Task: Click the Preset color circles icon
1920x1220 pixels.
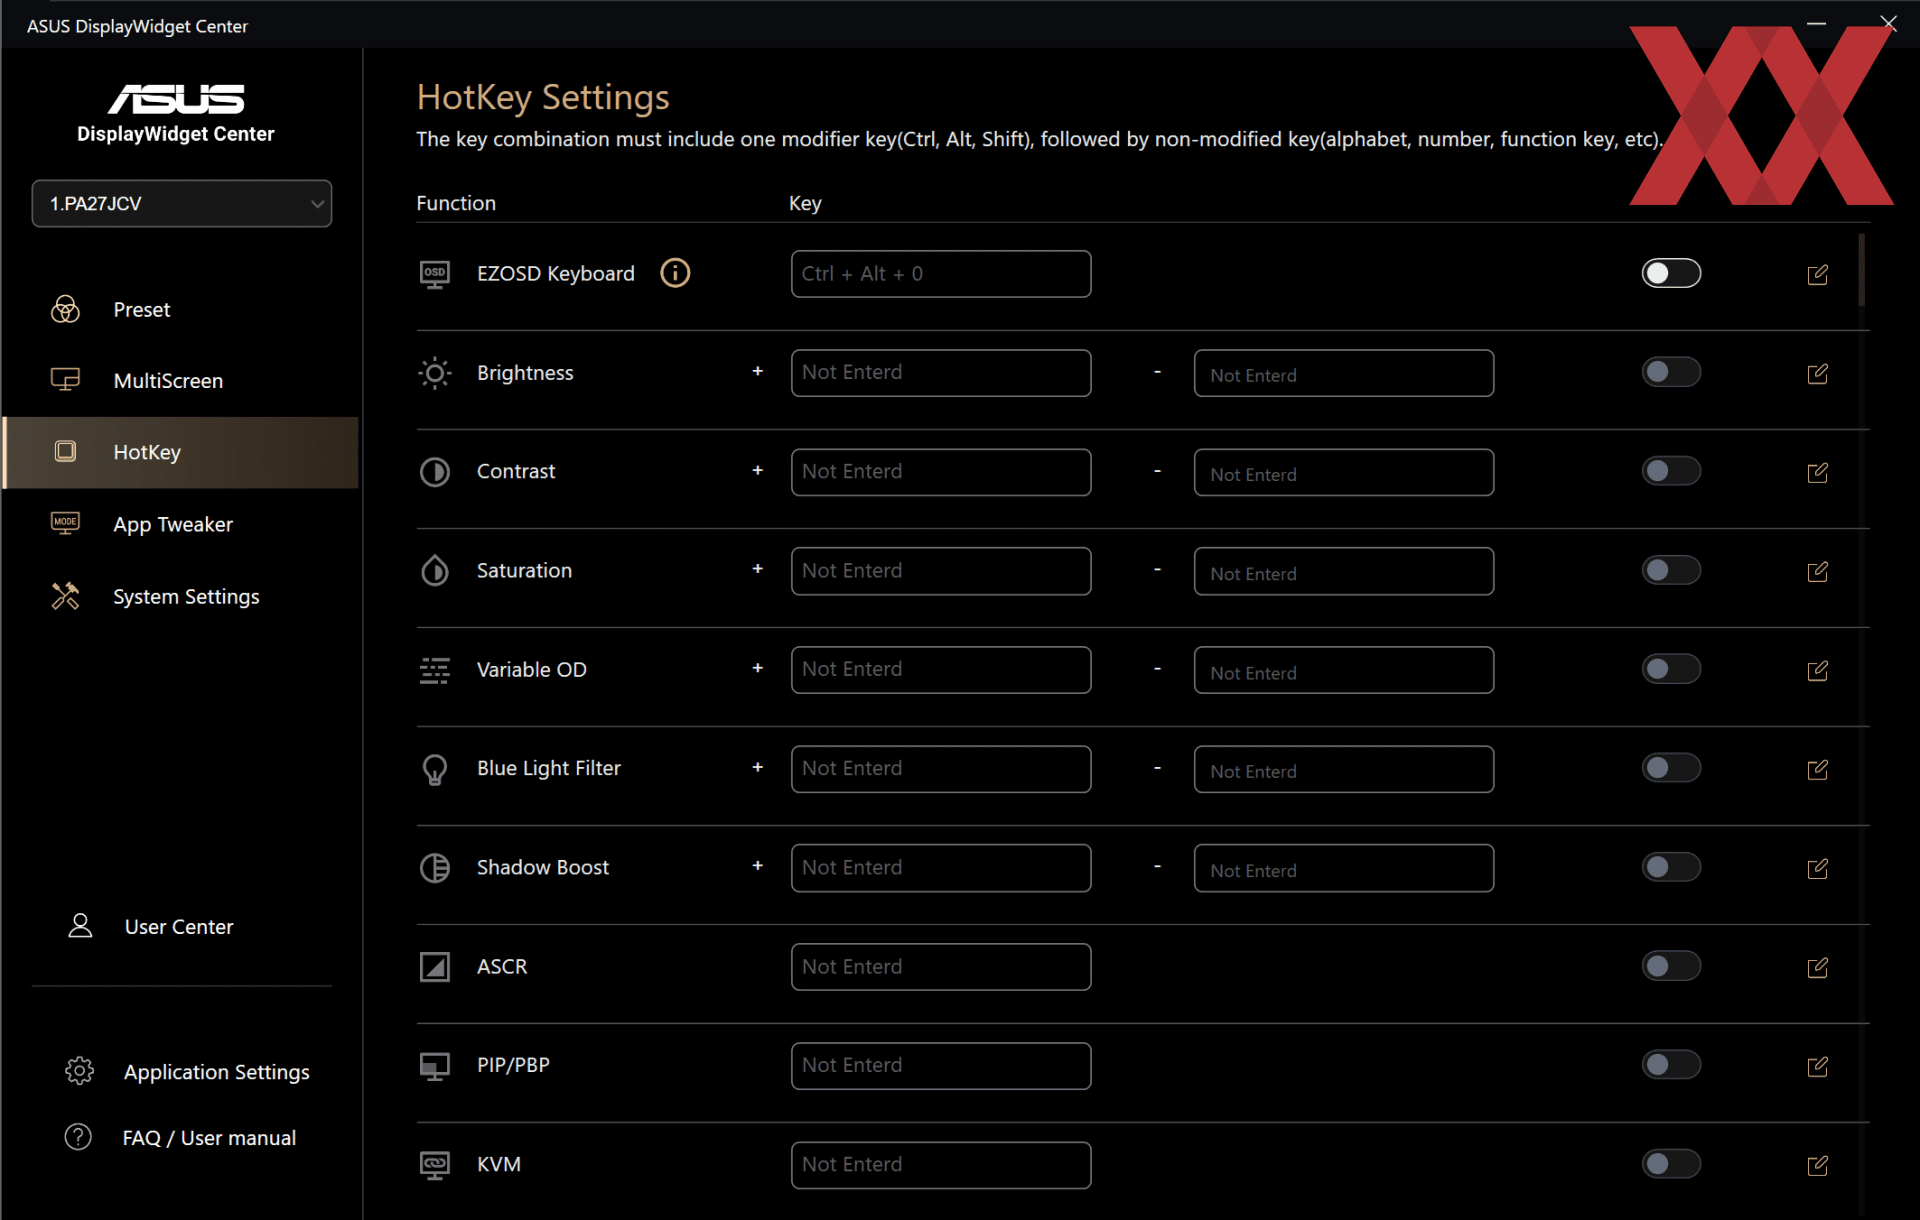Action: click(x=65, y=309)
